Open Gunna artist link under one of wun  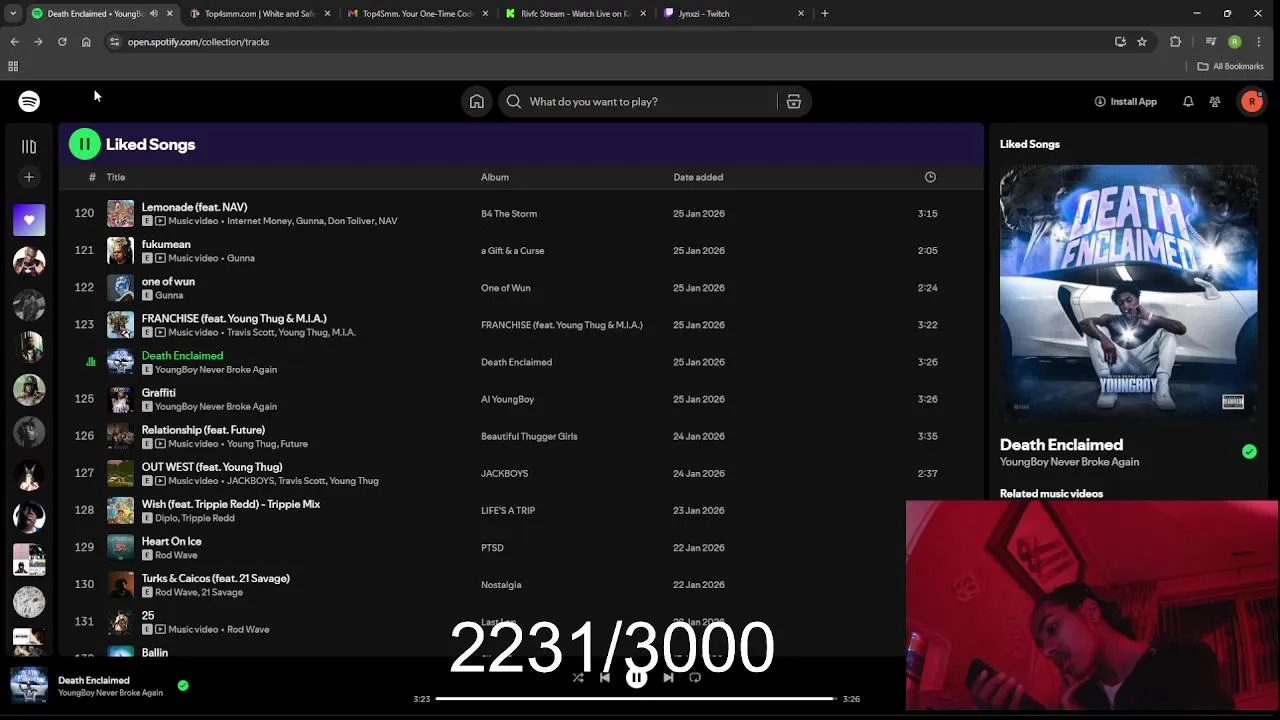tap(169, 295)
